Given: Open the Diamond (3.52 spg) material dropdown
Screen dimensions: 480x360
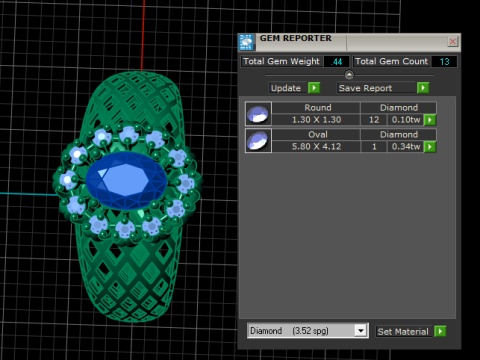Looking at the screenshot, I should (307, 331).
